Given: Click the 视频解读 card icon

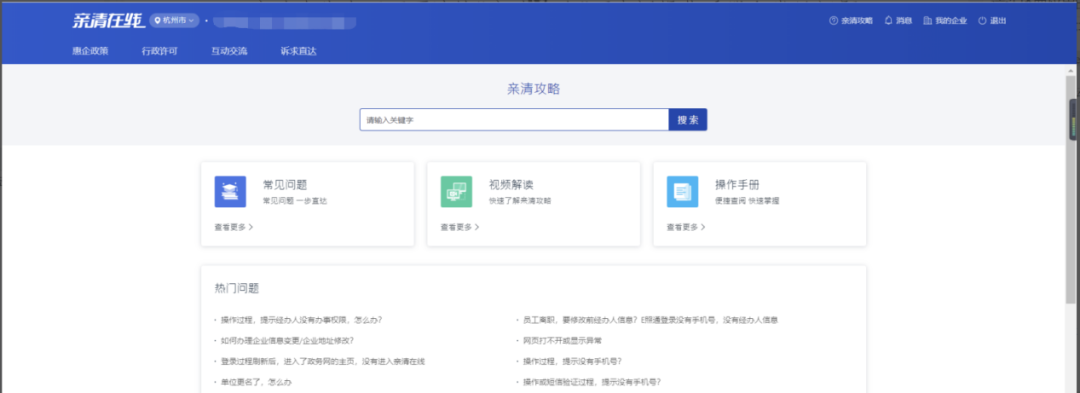Looking at the screenshot, I should click(x=456, y=191).
